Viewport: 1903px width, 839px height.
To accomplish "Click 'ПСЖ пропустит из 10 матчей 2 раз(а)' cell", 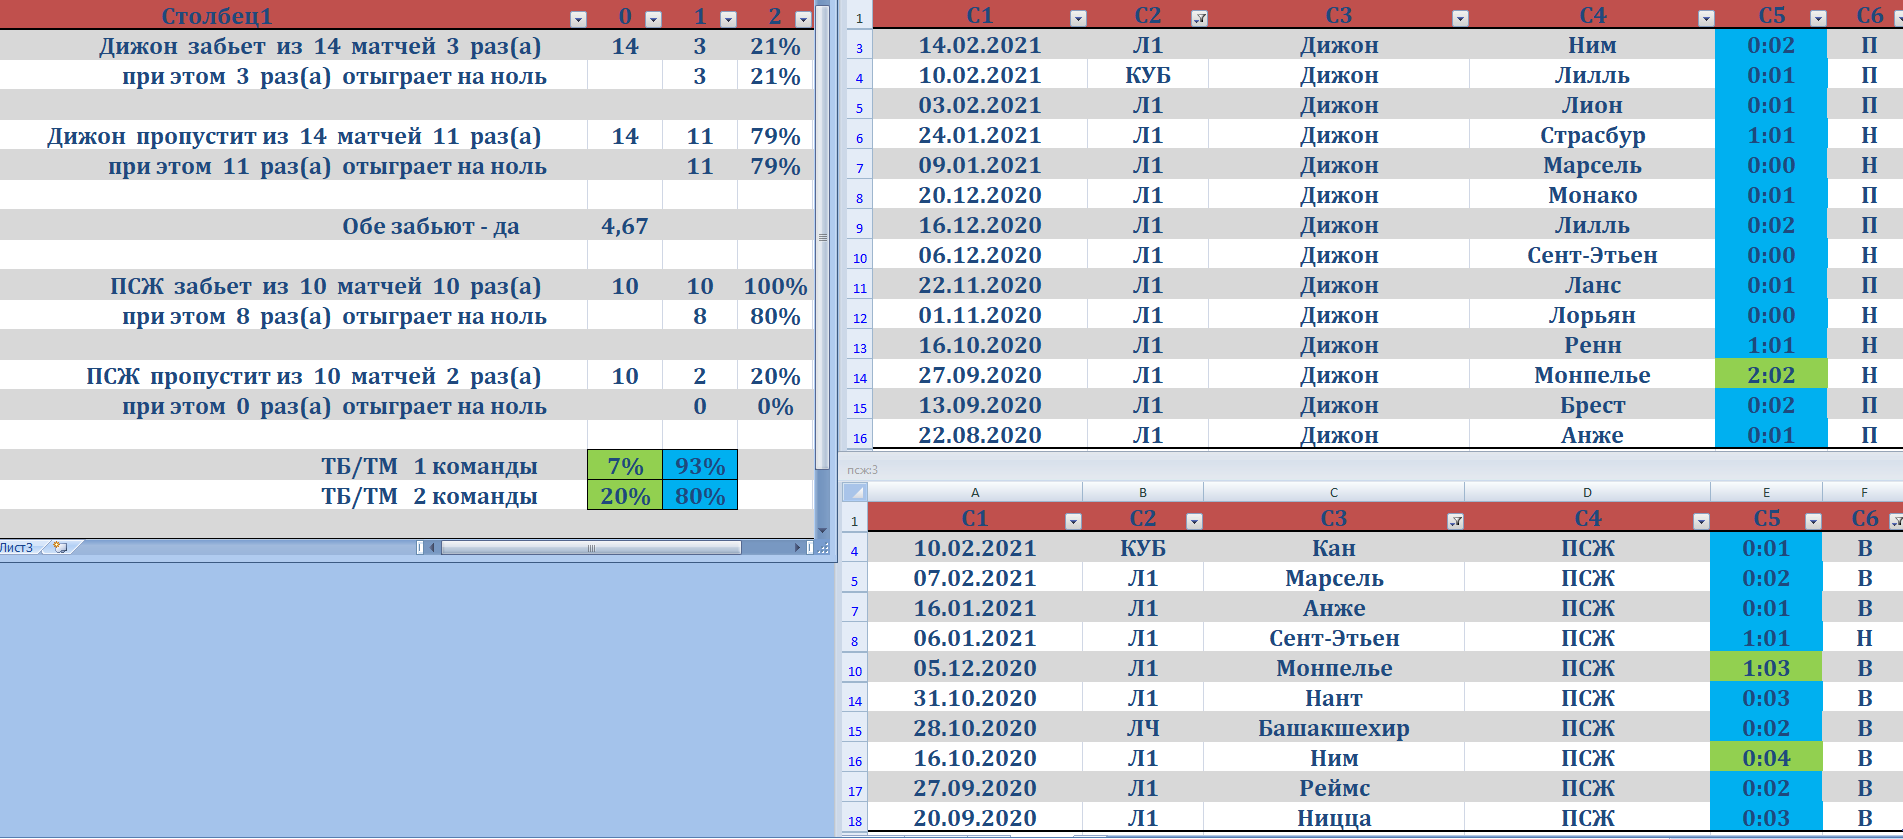I will [x=294, y=375].
